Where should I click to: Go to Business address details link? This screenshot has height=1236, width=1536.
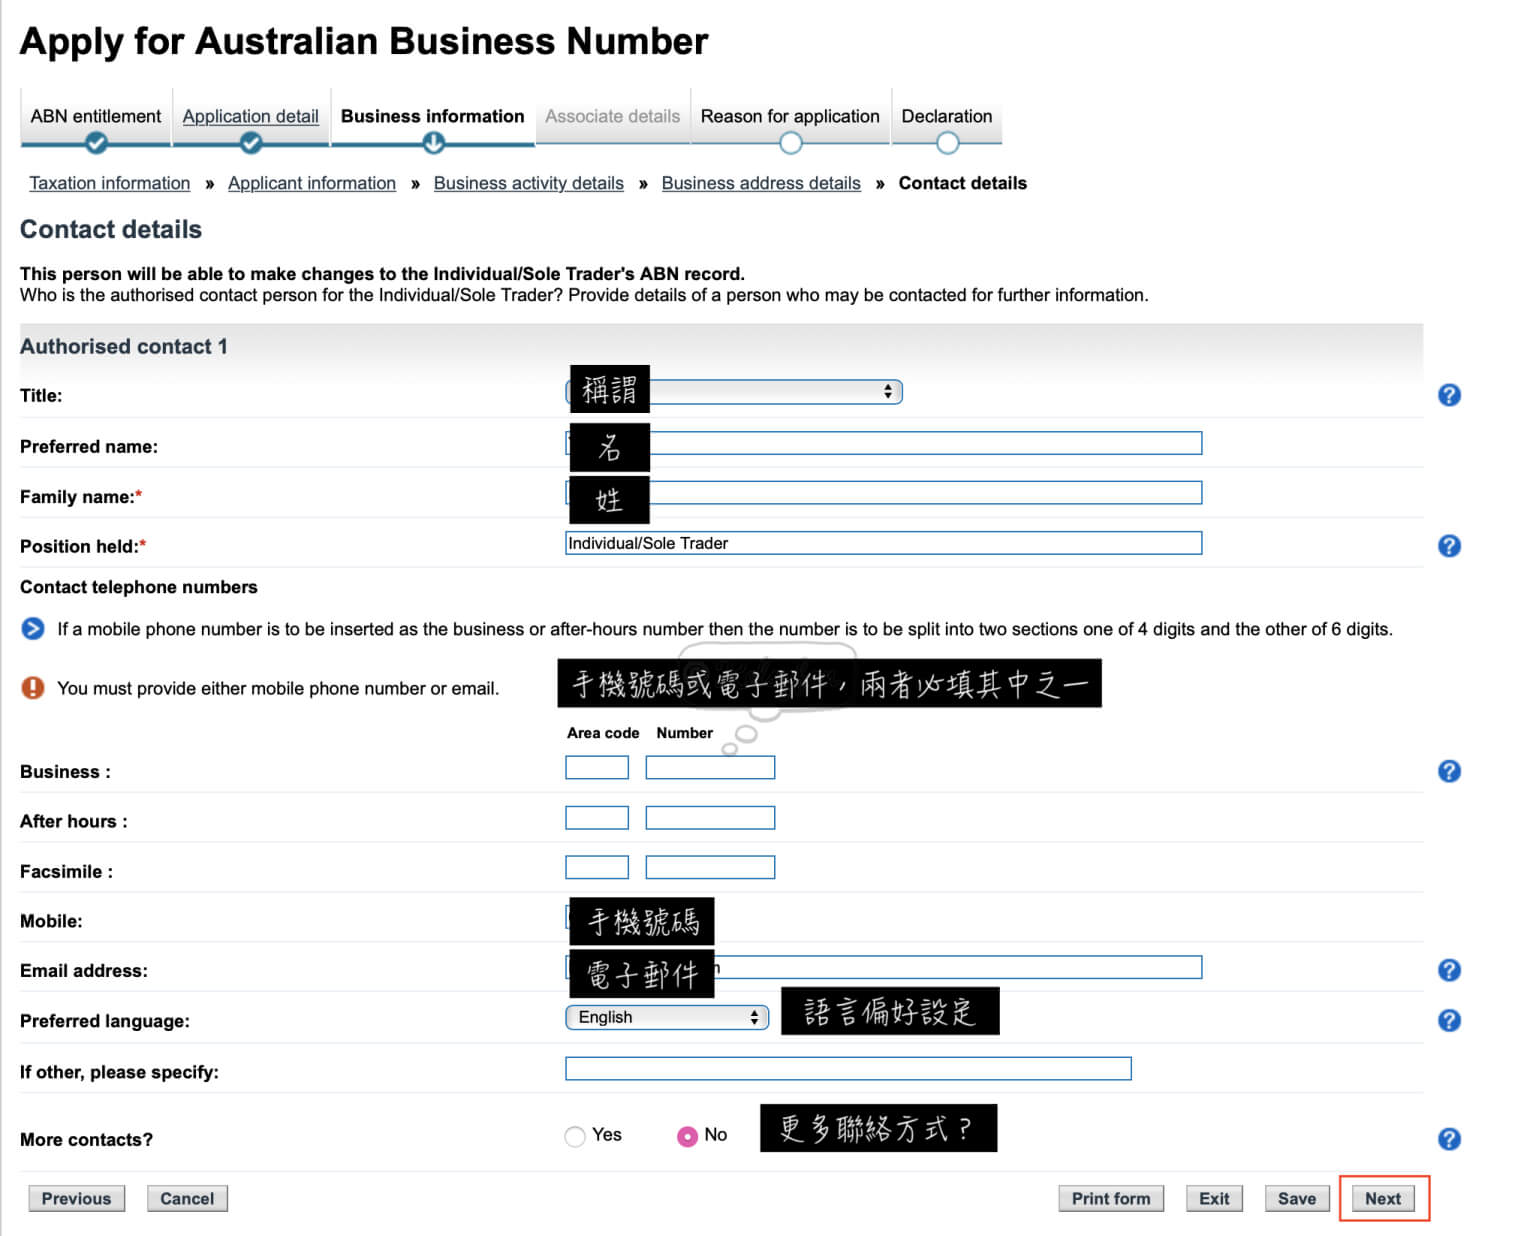(760, 183)
